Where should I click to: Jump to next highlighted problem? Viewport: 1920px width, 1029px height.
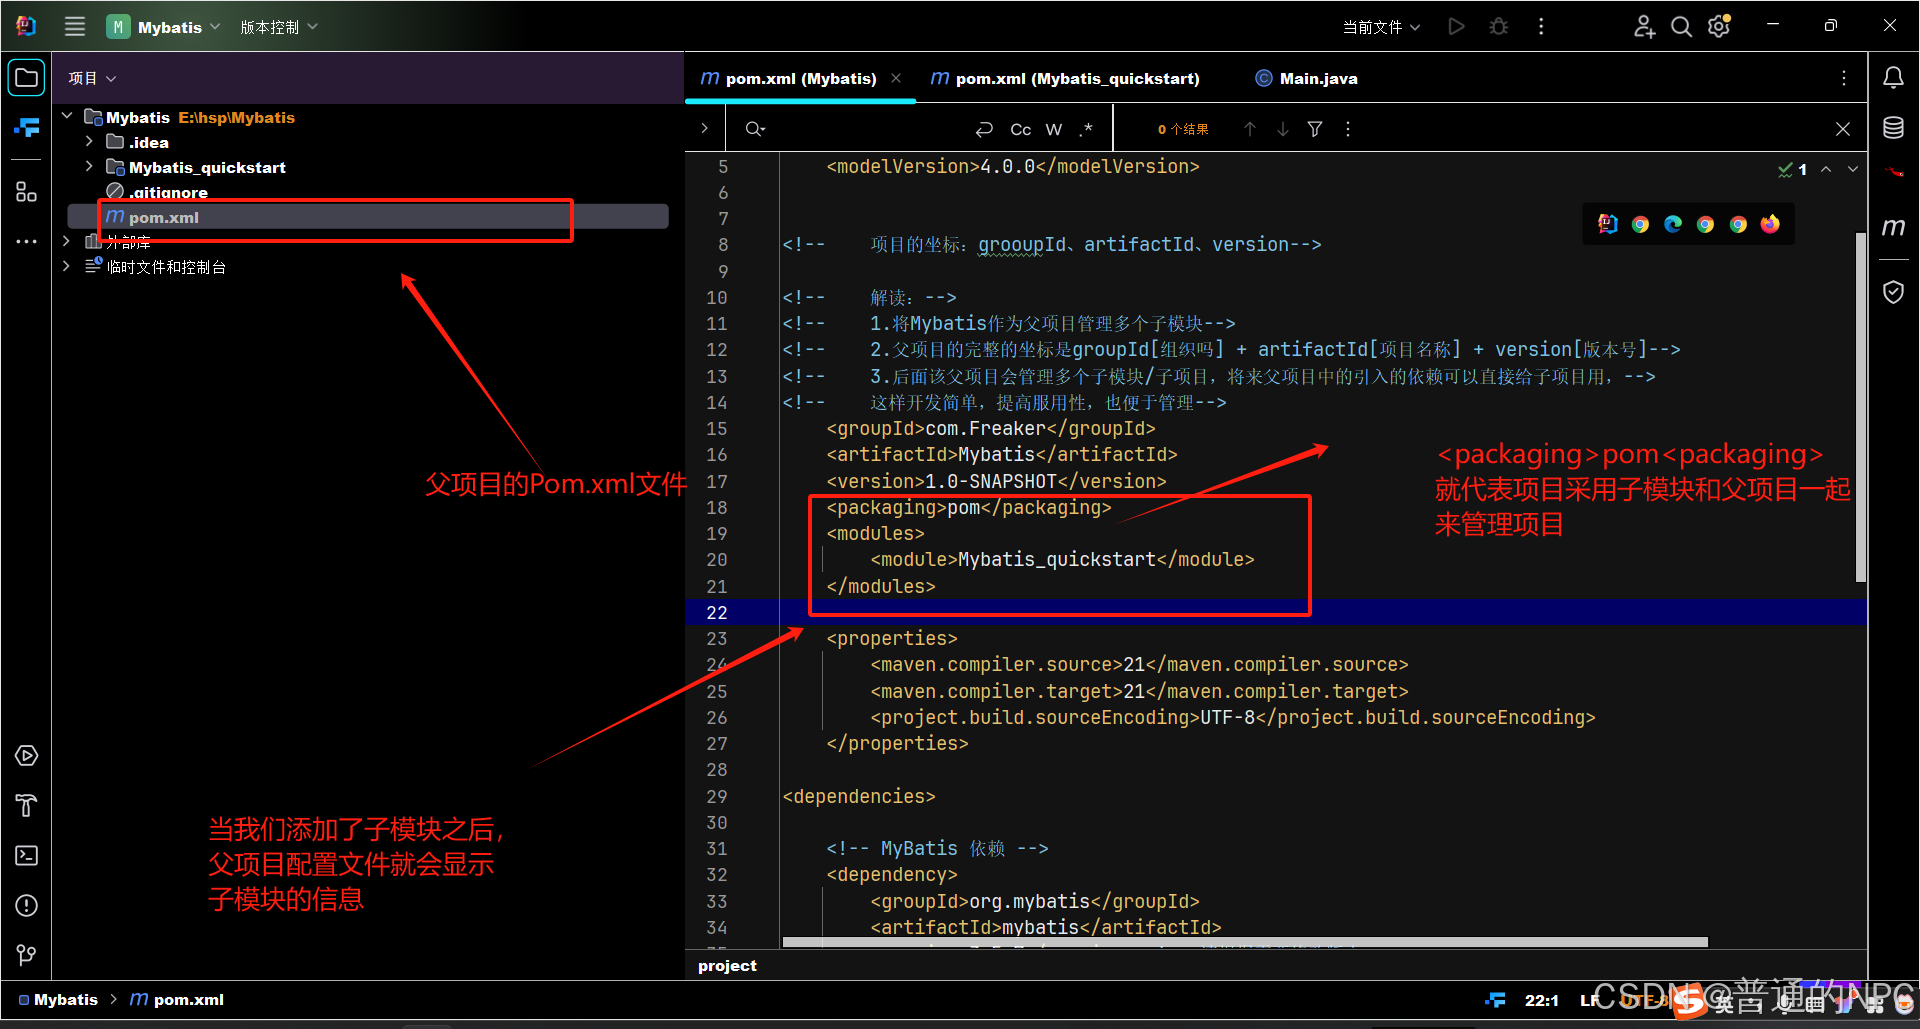(x=1853, y=169)
